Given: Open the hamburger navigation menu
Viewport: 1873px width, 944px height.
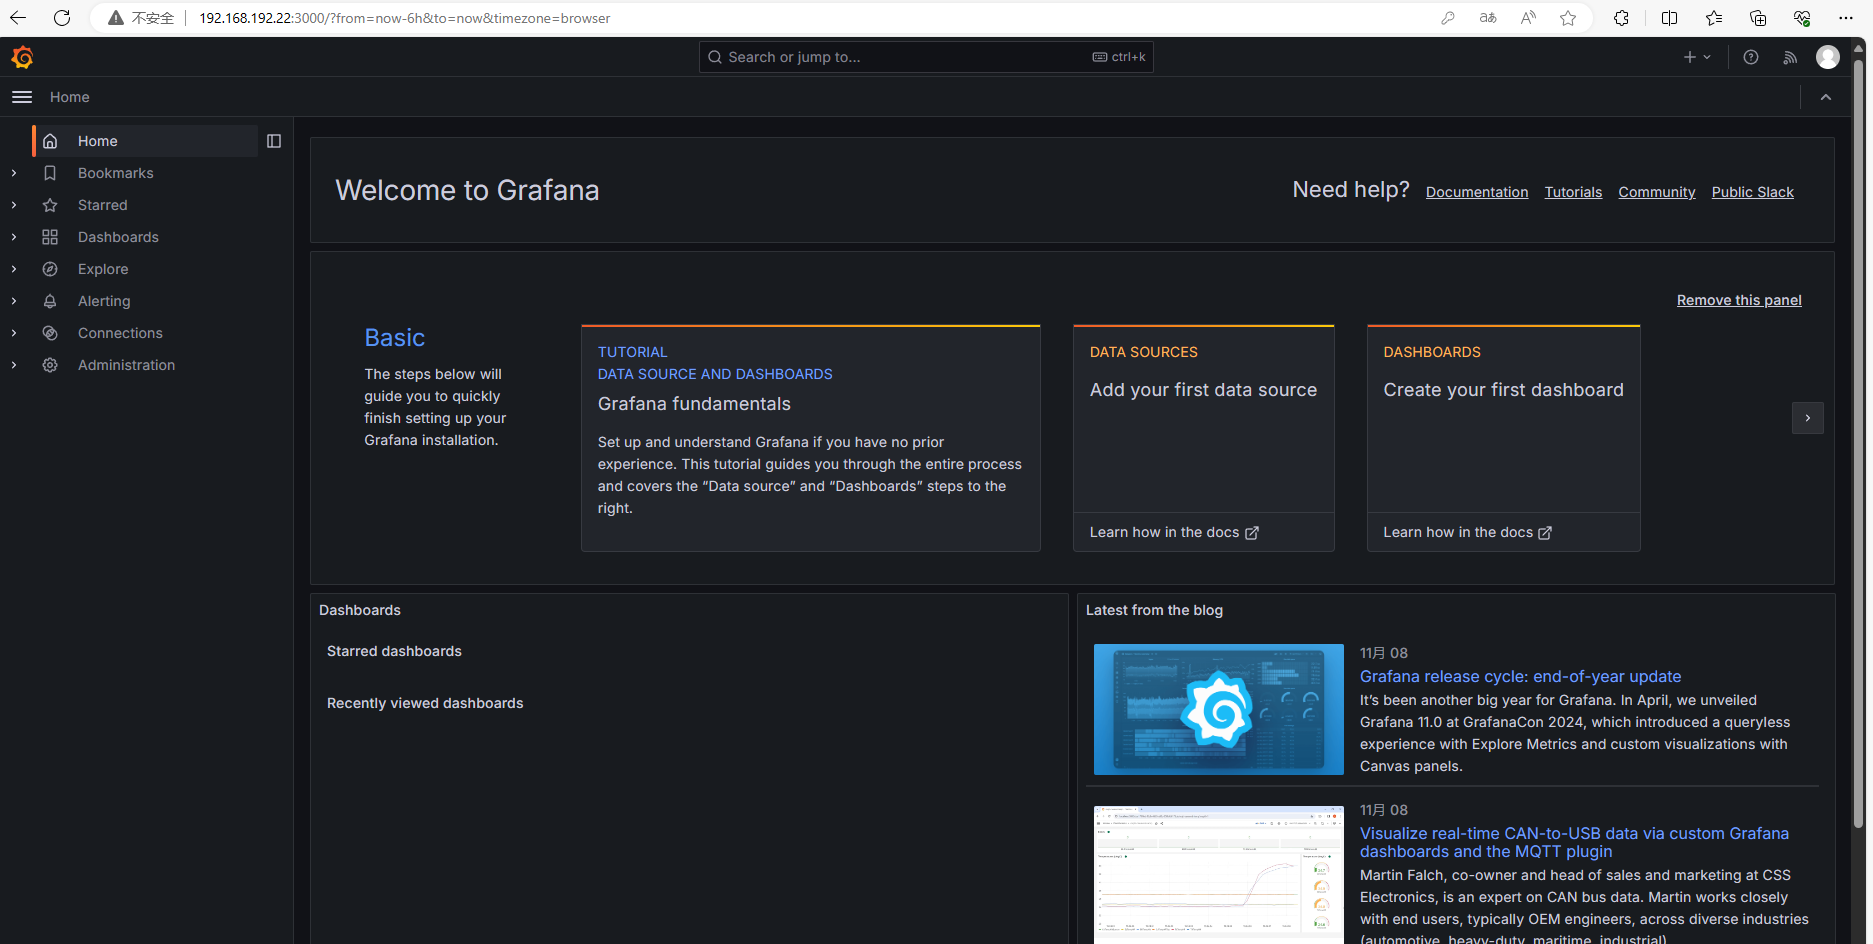Looking at the screenshot, I should (22, 97).
